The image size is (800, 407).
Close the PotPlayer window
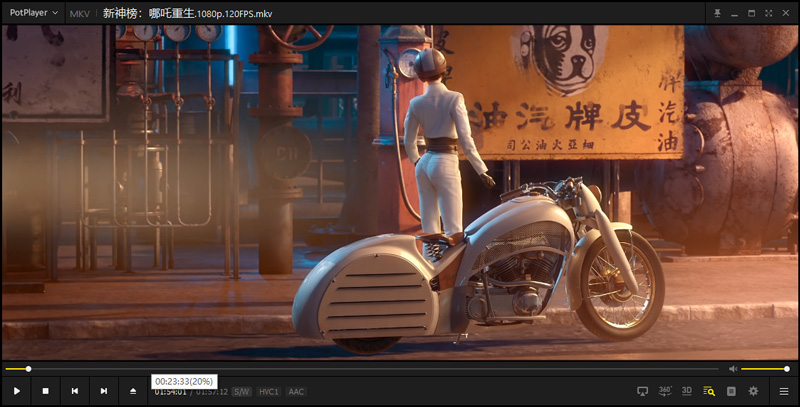point(786,13)
